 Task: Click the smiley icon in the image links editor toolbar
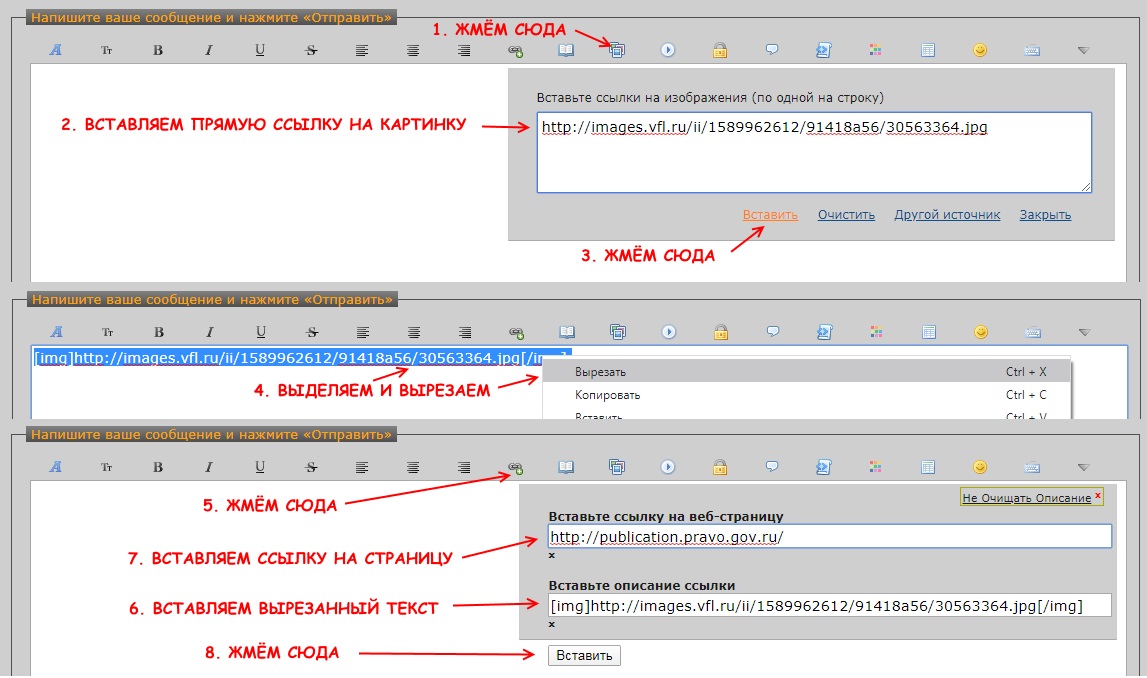click(x=979, y=50)
